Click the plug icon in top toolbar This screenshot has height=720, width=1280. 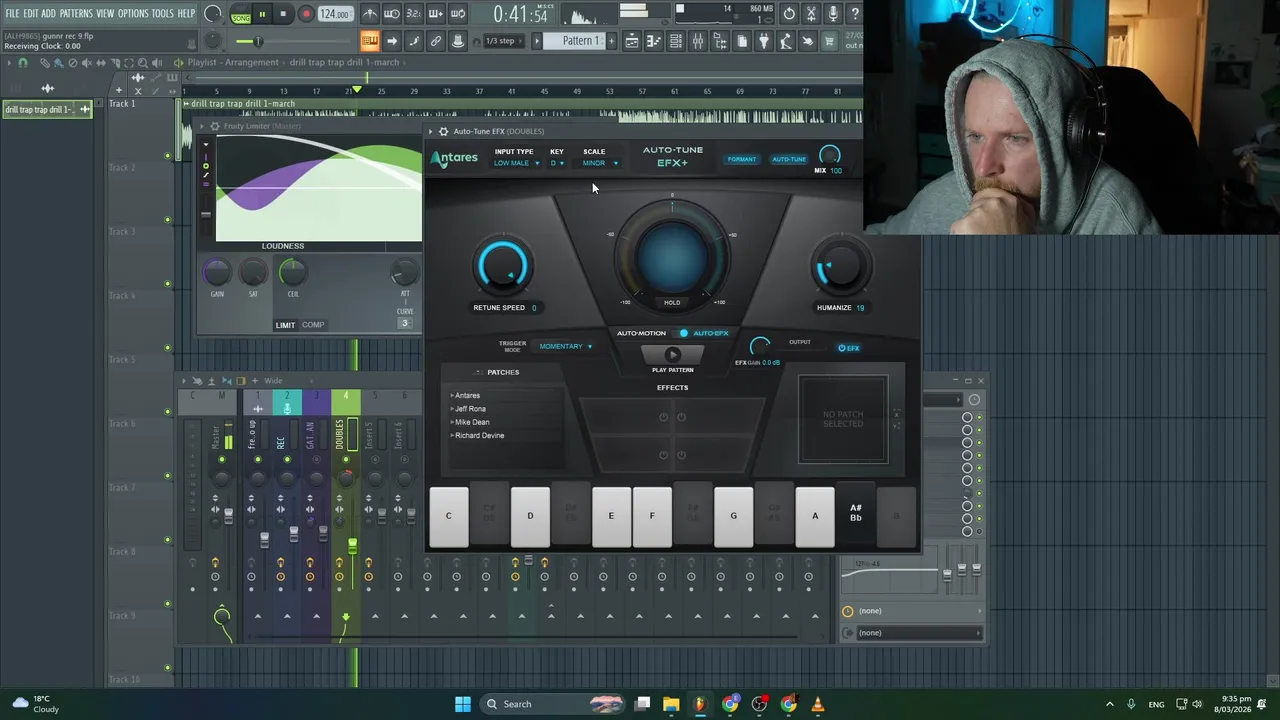coord(764,41)
